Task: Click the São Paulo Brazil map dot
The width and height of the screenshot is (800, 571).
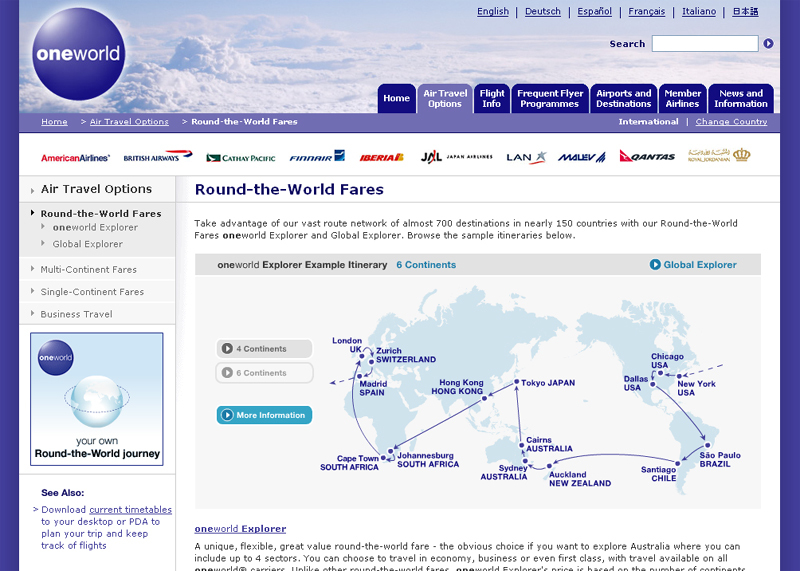Action: (708, 445)
